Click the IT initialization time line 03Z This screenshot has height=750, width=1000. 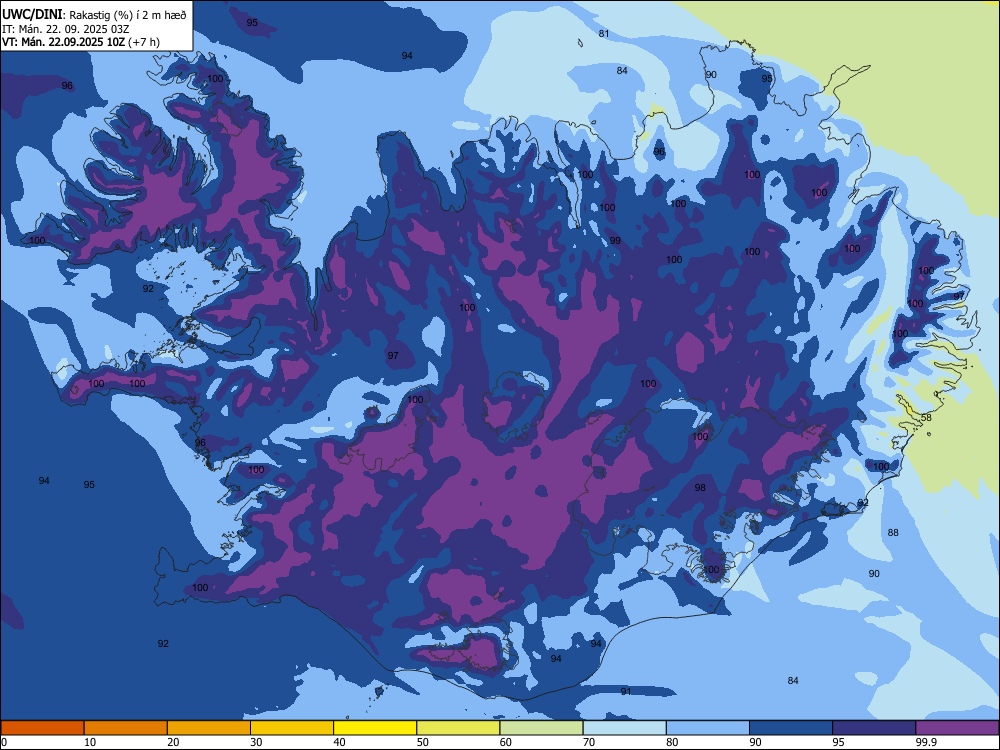[66, 29]
